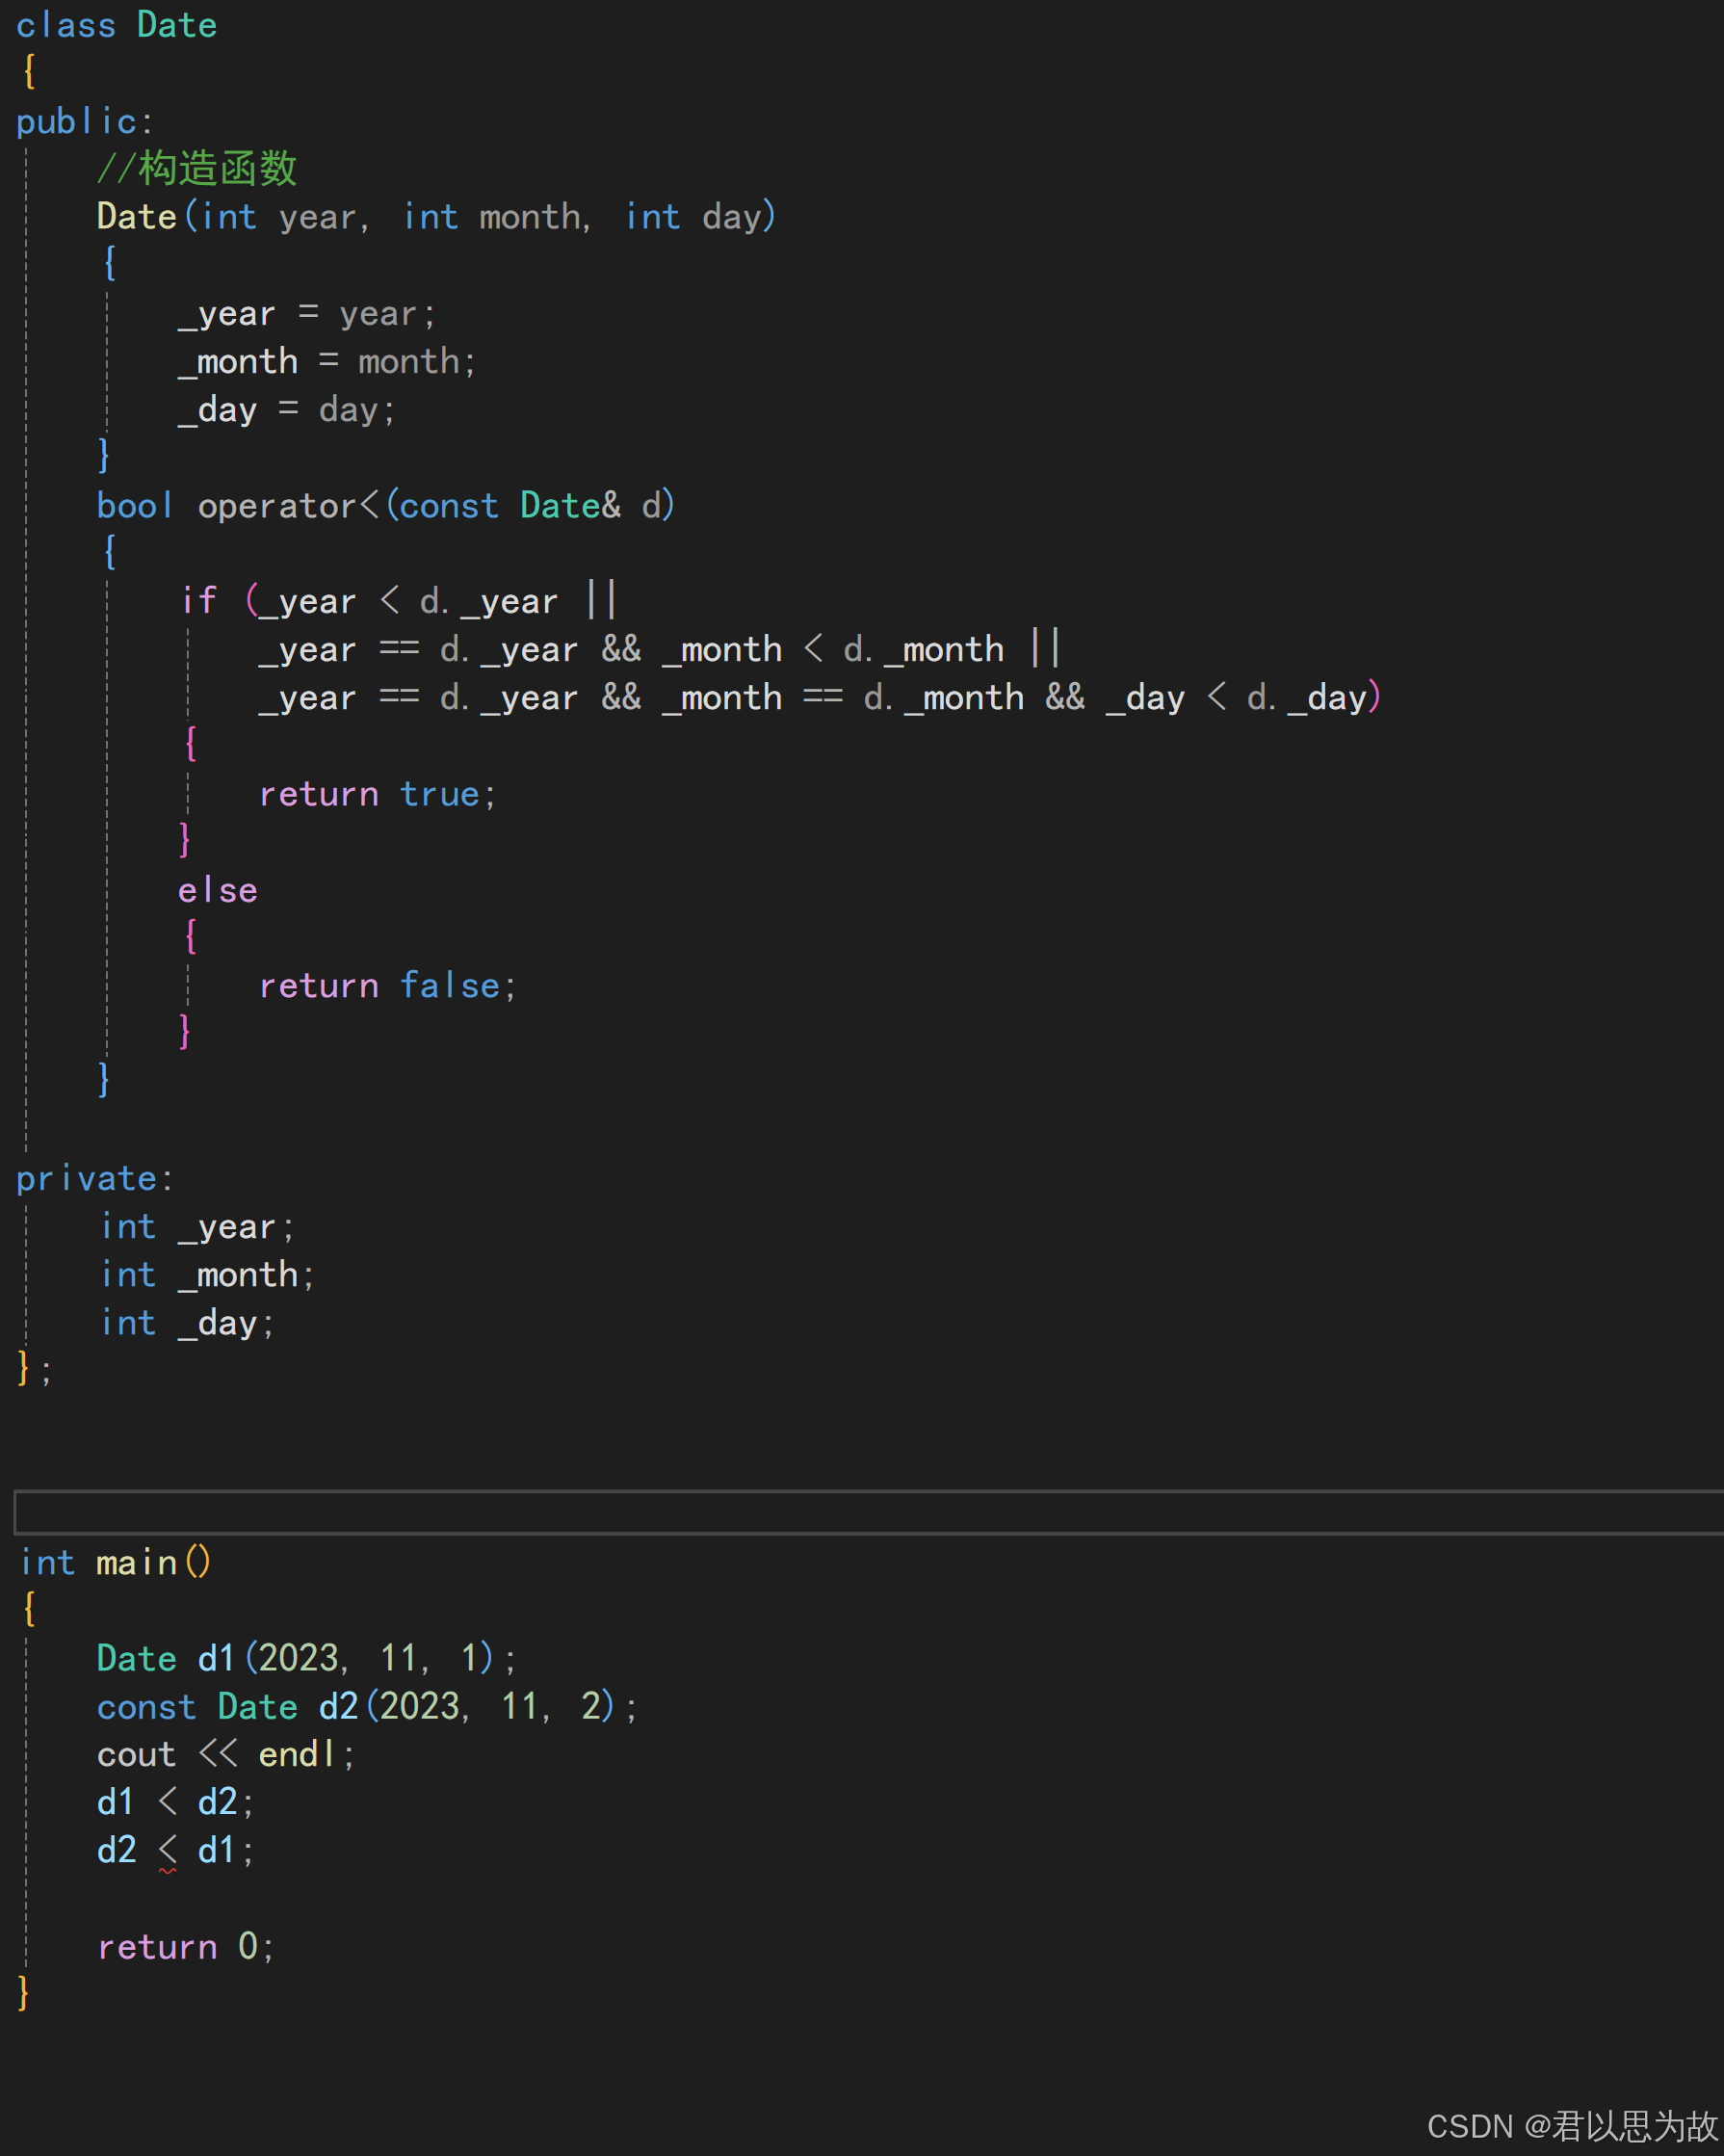Click the "int main()" function signature
Viewport: 1724px width, 2156px height.
click(114, 1561)
